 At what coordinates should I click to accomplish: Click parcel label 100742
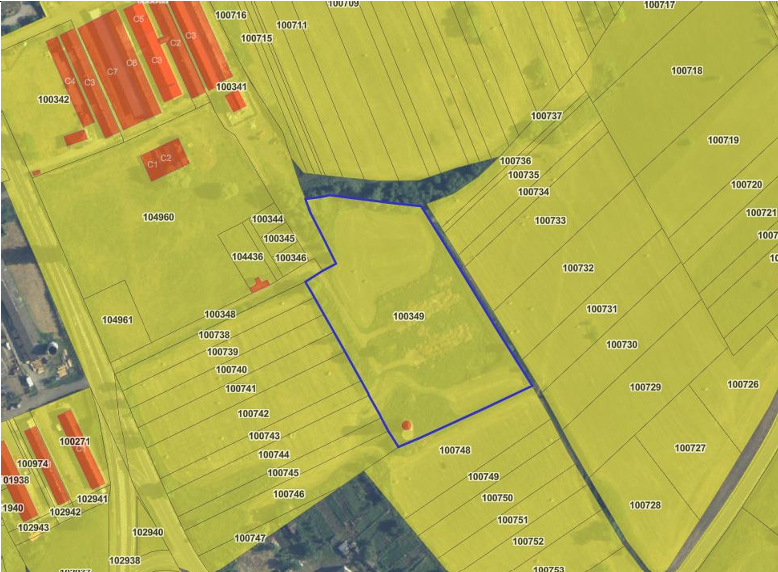coord(253,413)
